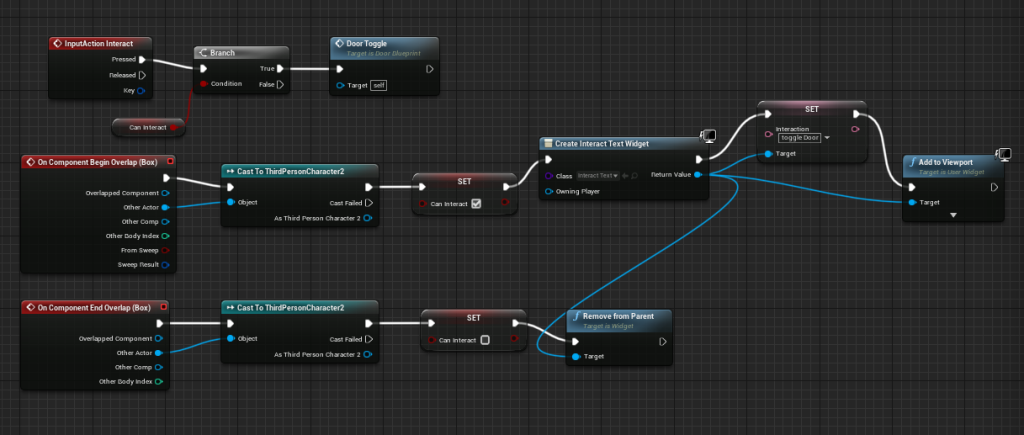Click the Branch node's False output pin

[280, 84]
